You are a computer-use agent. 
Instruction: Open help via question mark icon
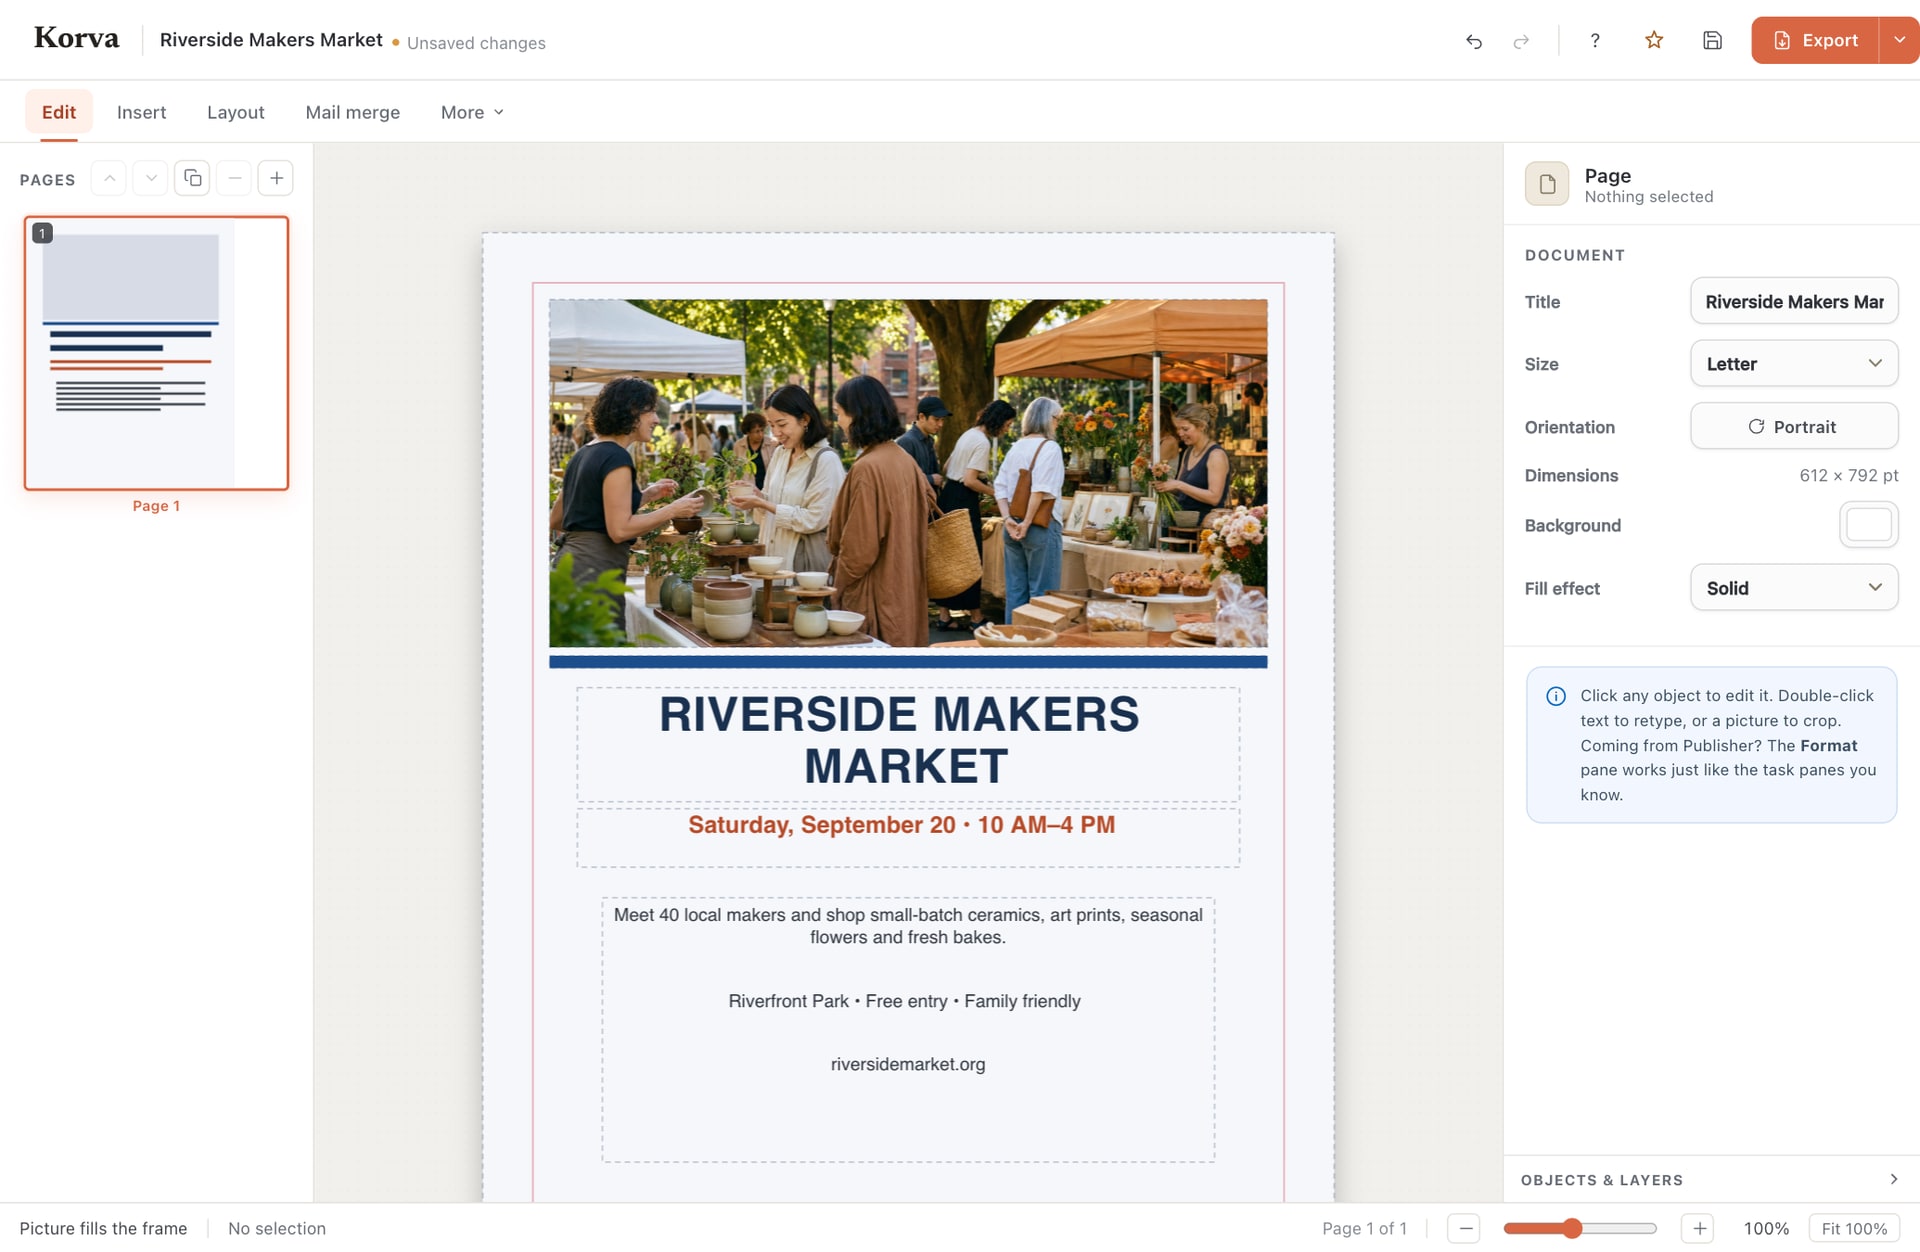[1595, 41]
